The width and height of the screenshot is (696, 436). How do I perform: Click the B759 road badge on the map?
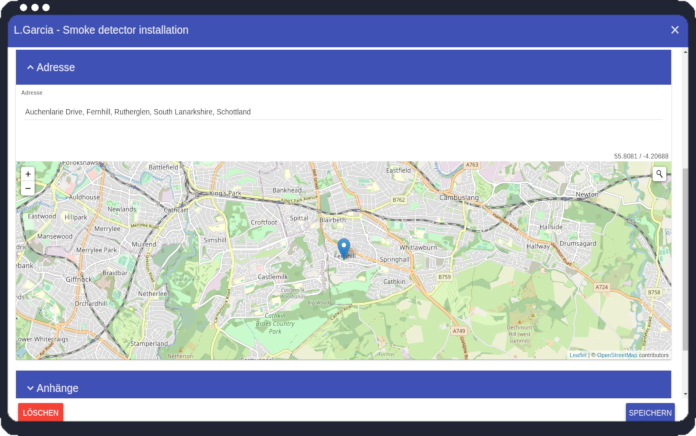[x=444, y=277]
